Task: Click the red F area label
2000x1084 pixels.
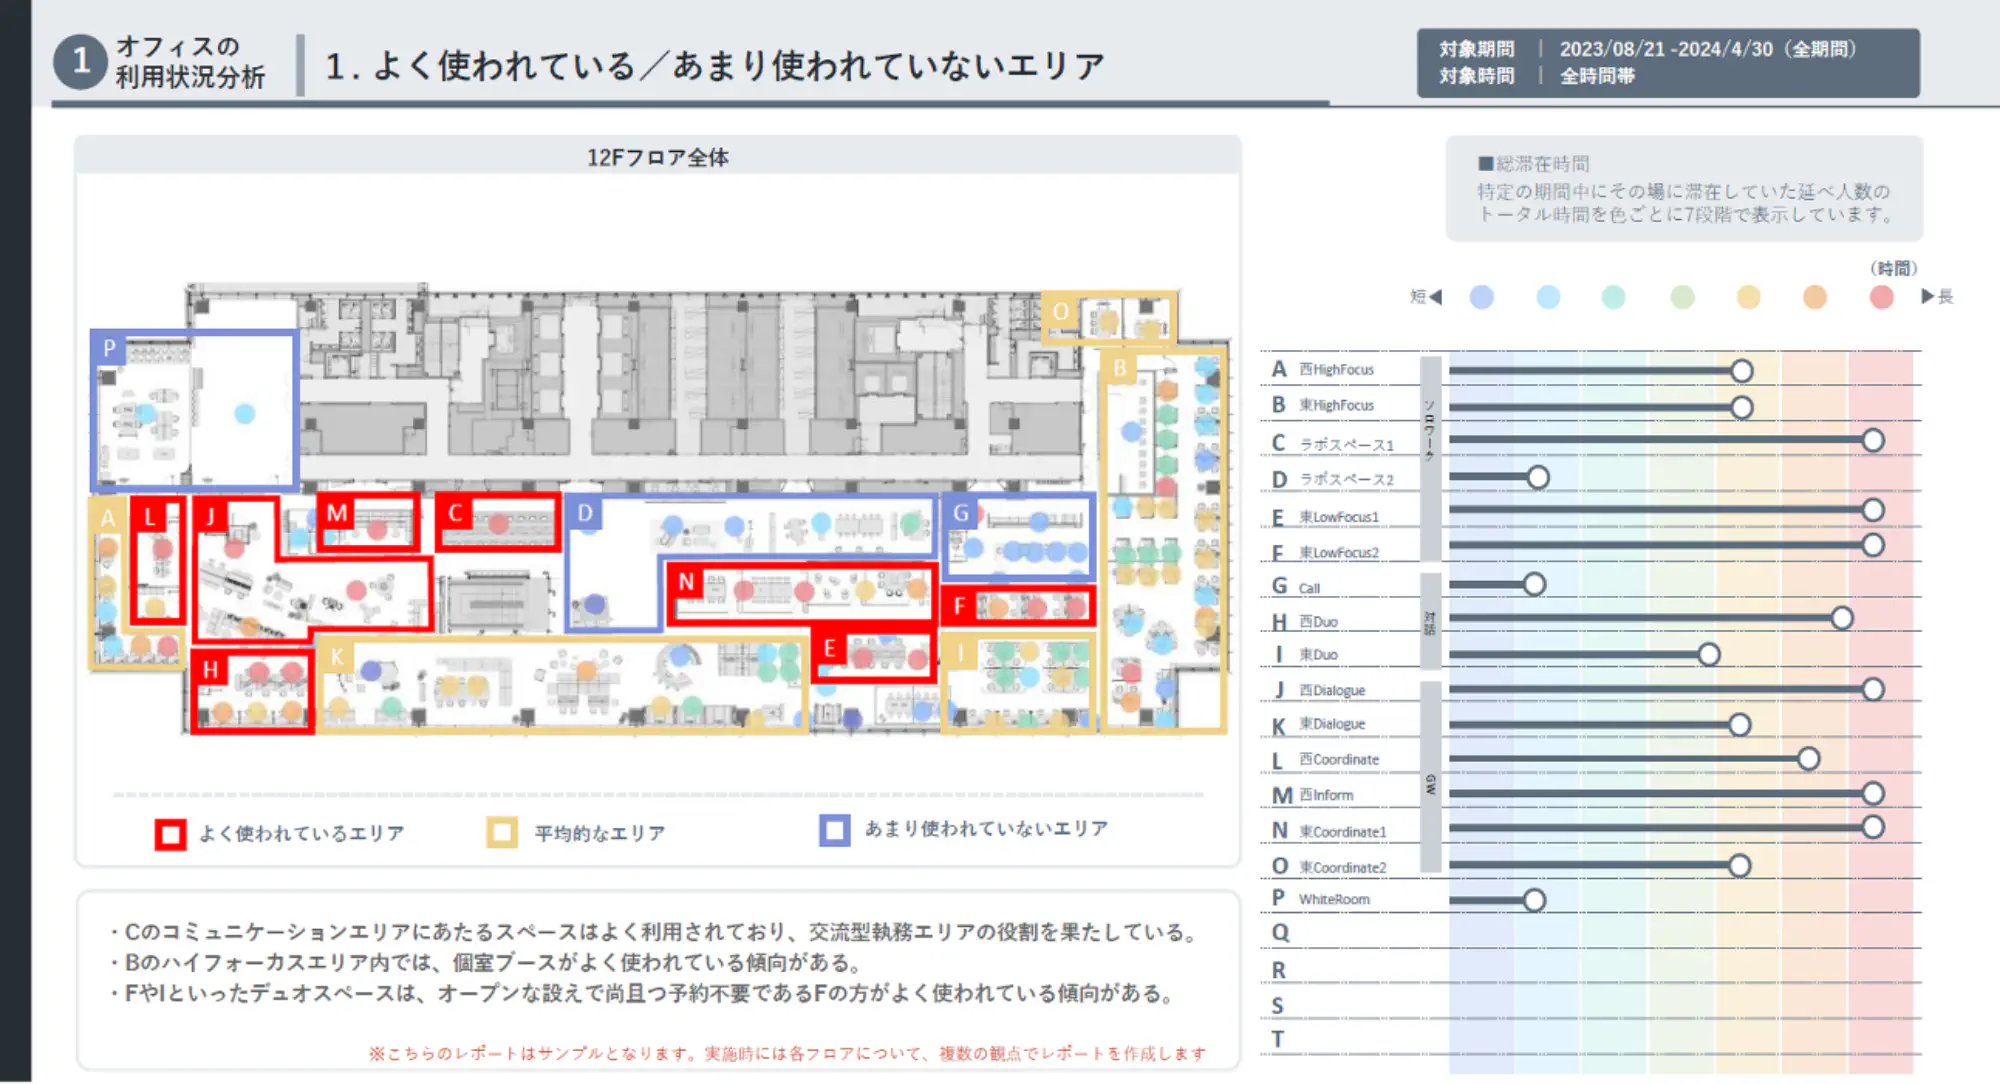Action: (960, 605)
